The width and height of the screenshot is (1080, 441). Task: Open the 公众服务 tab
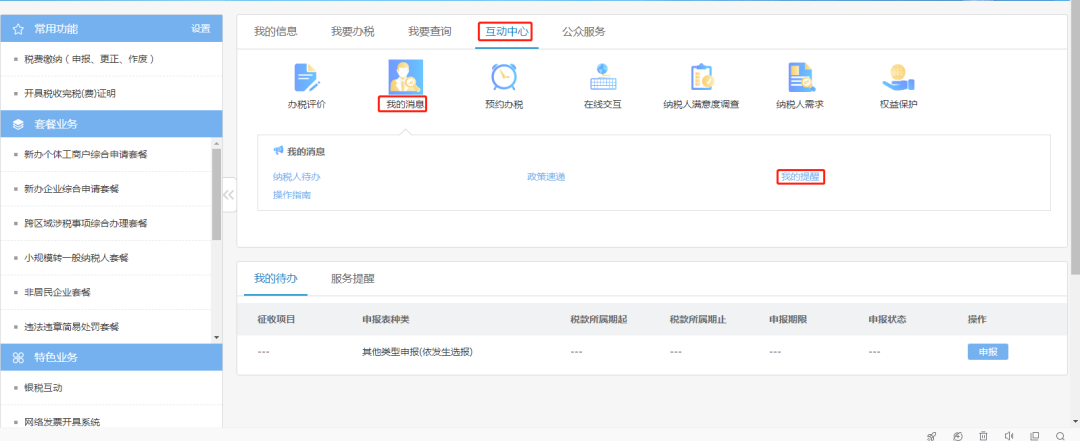[x=583, y=31]
